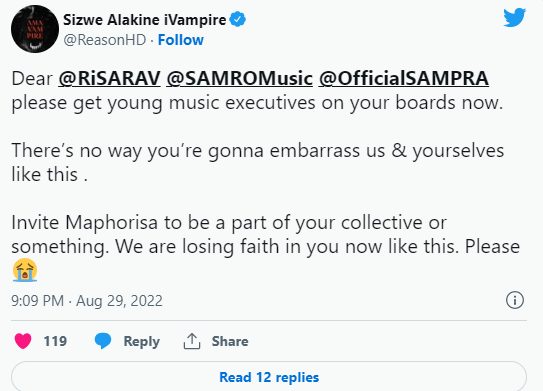Expand the Read 12 replies button

point(269,376)
